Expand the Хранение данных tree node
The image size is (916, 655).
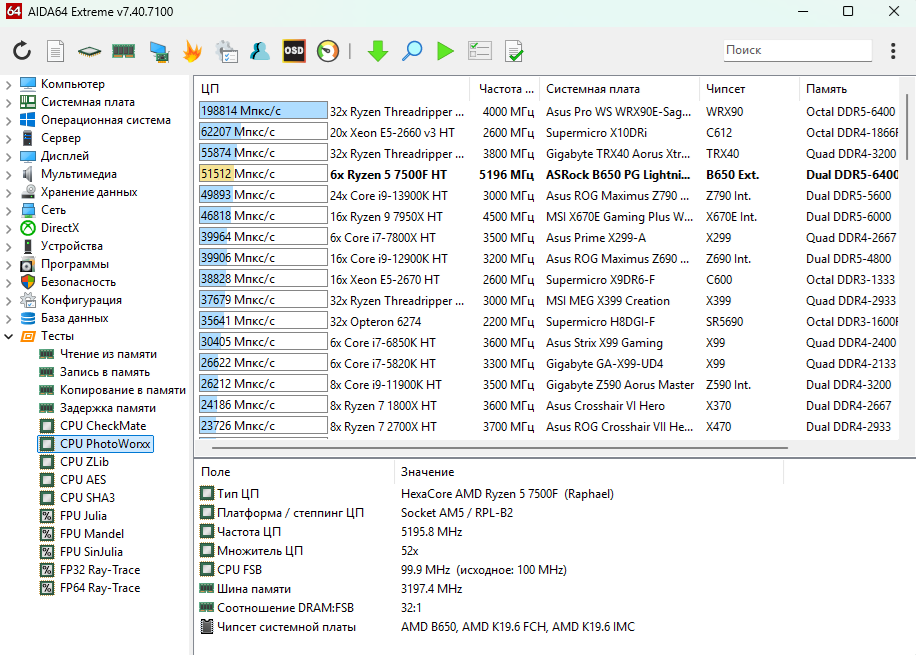[8, 192]
